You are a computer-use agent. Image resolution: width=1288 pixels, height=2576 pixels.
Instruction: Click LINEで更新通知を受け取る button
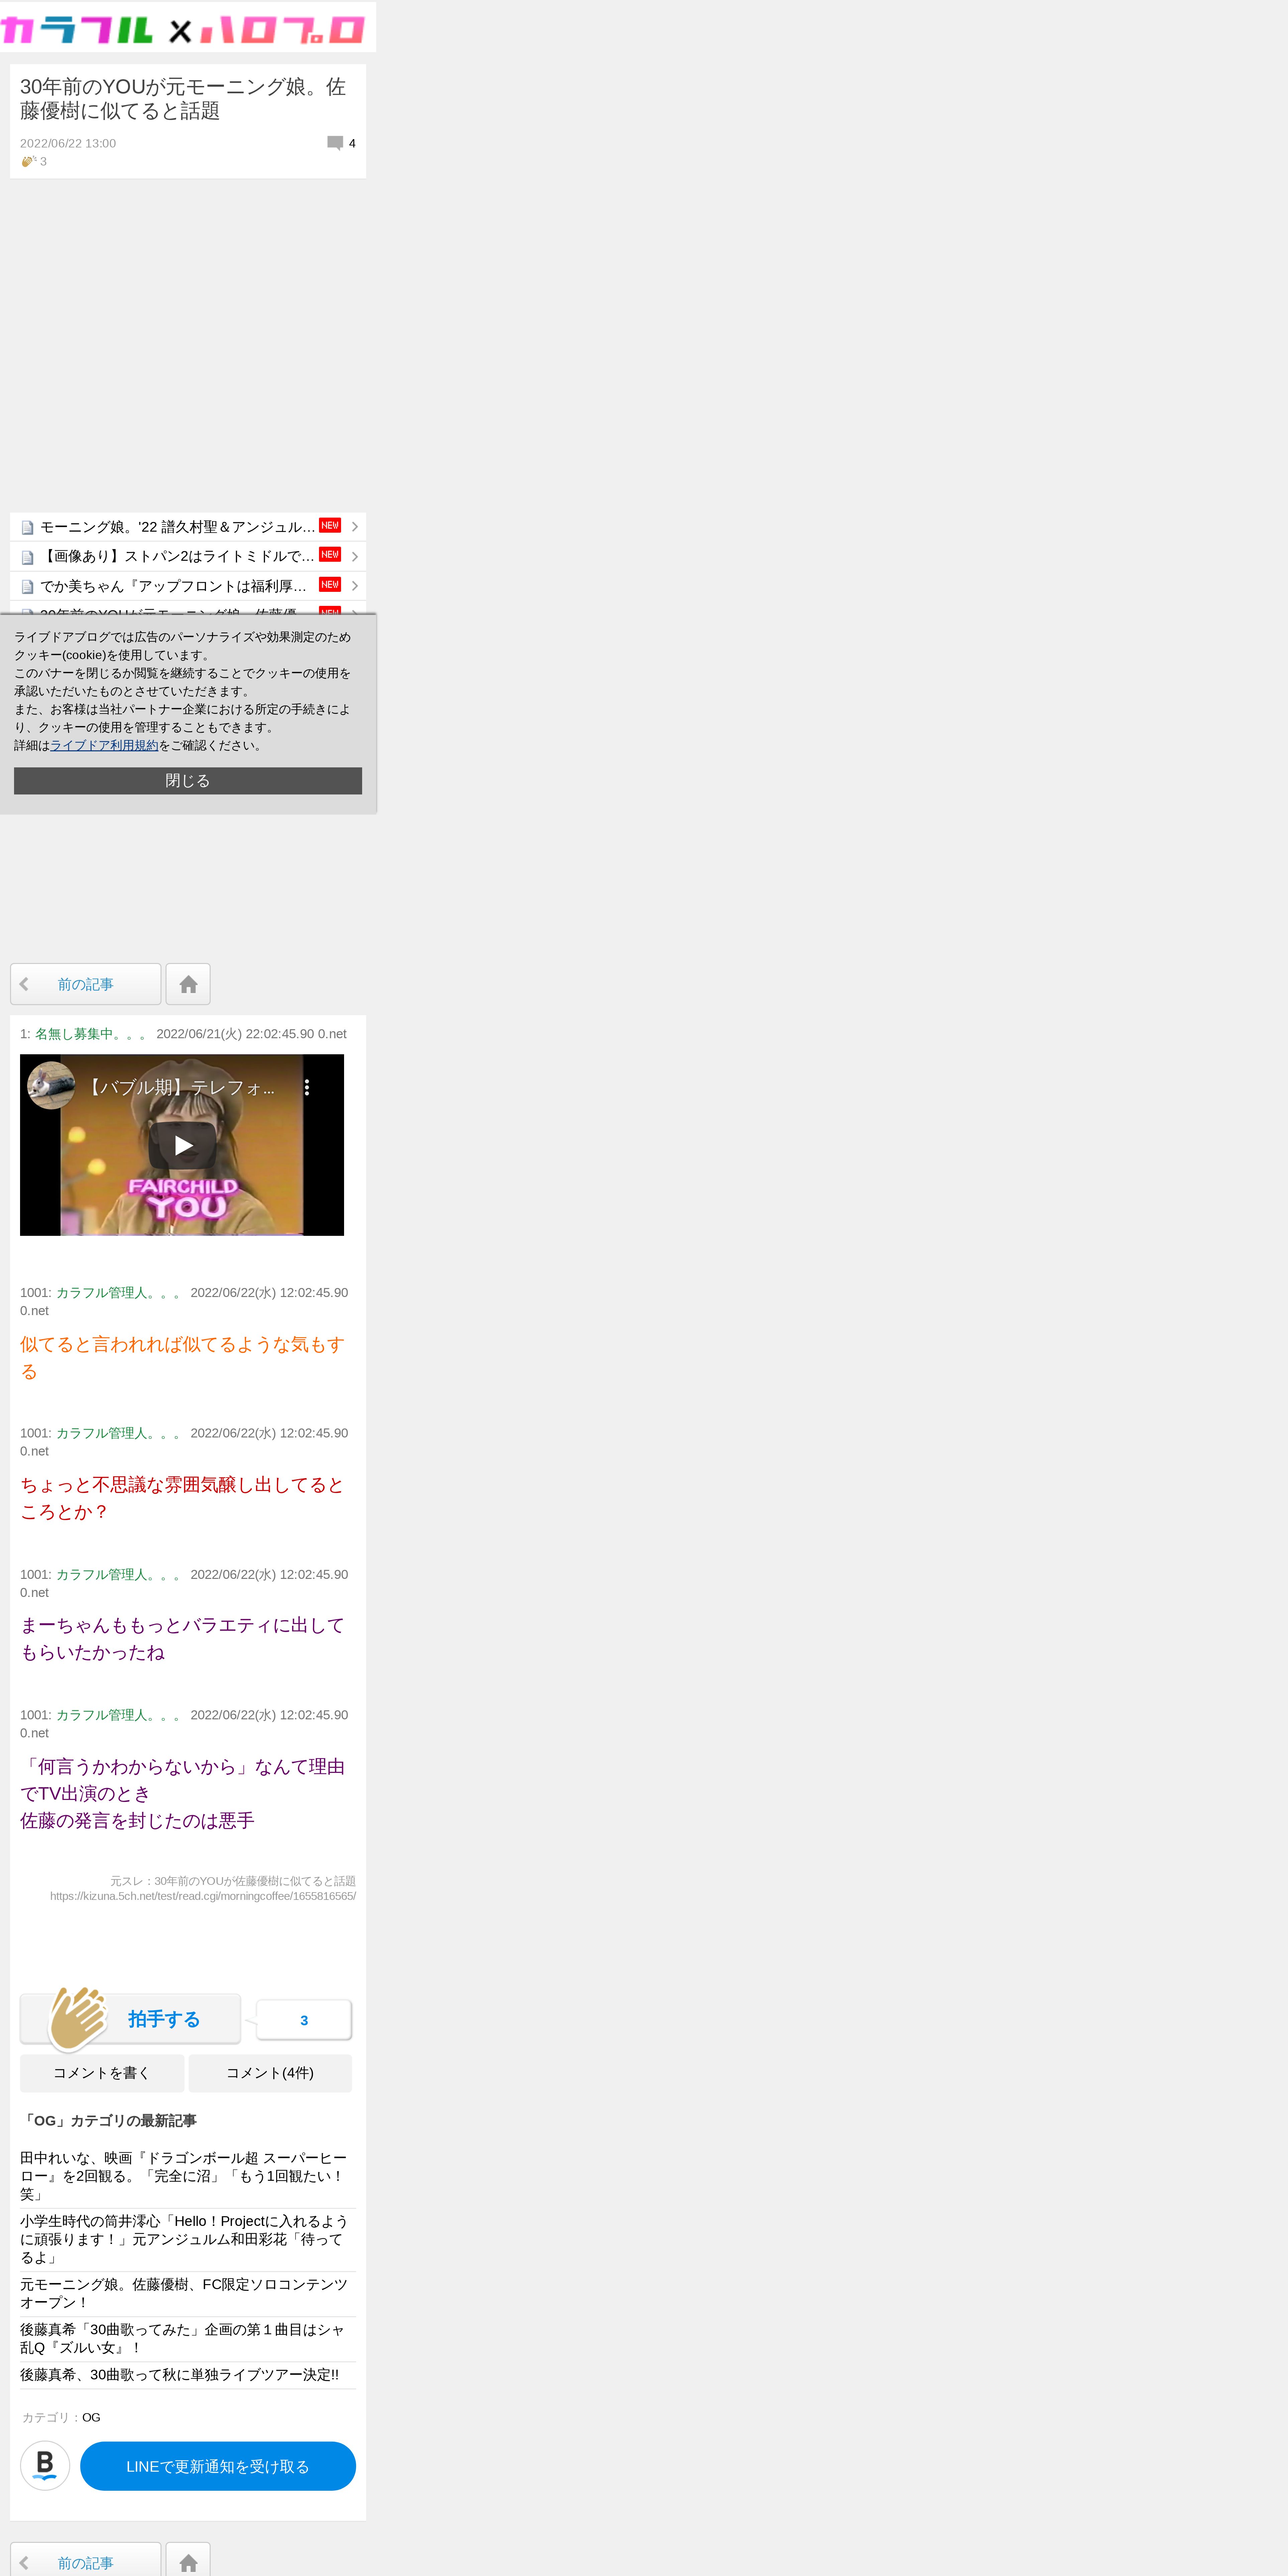tap(218, 2466)
